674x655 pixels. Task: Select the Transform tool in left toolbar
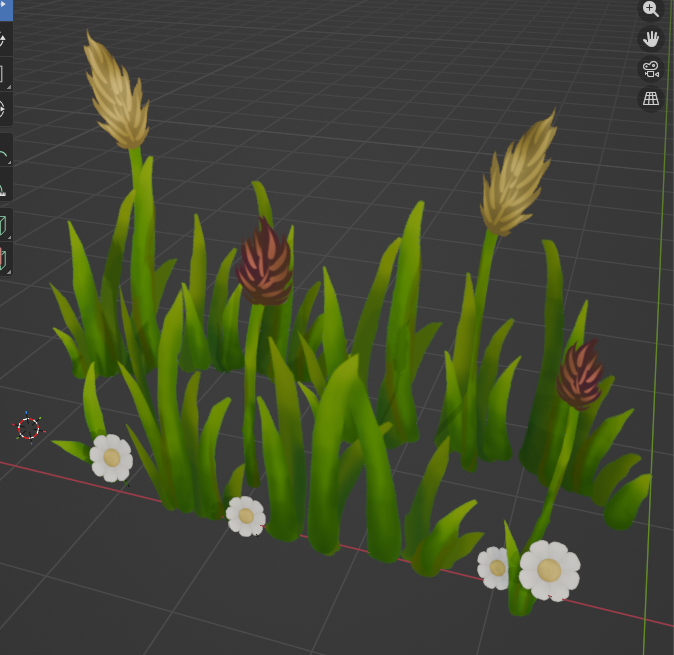pos(5,109)
